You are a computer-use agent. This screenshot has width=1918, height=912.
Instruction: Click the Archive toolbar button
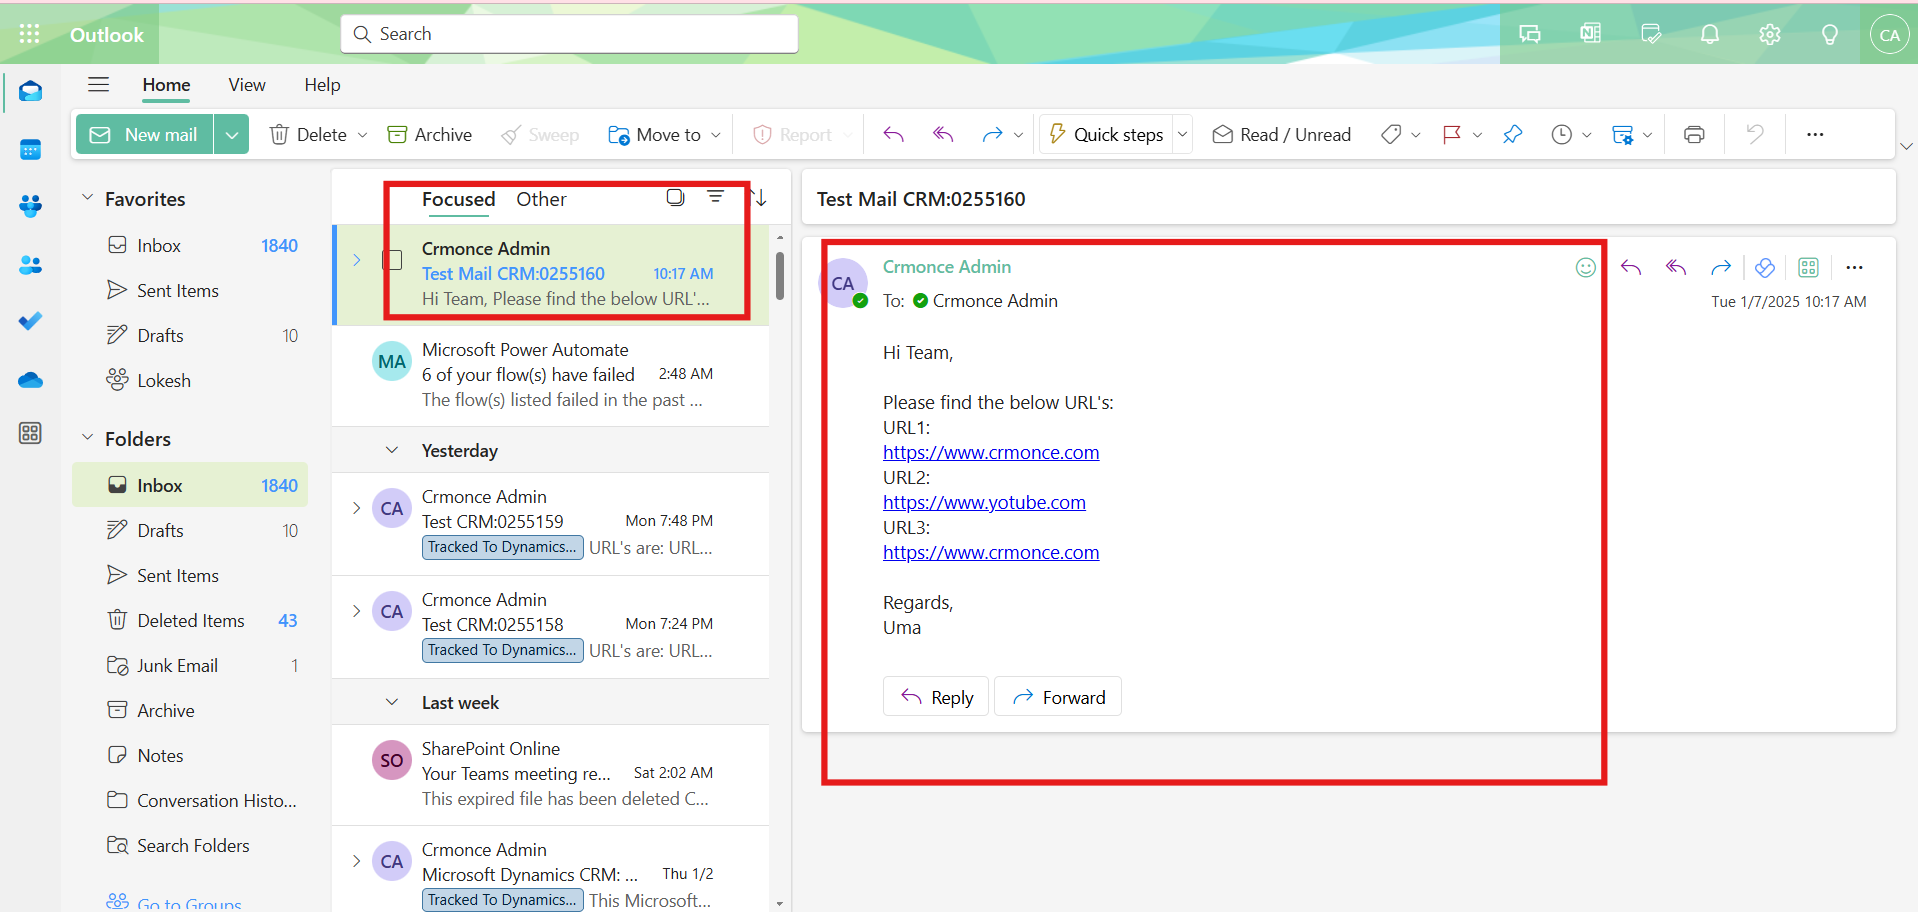430,135
